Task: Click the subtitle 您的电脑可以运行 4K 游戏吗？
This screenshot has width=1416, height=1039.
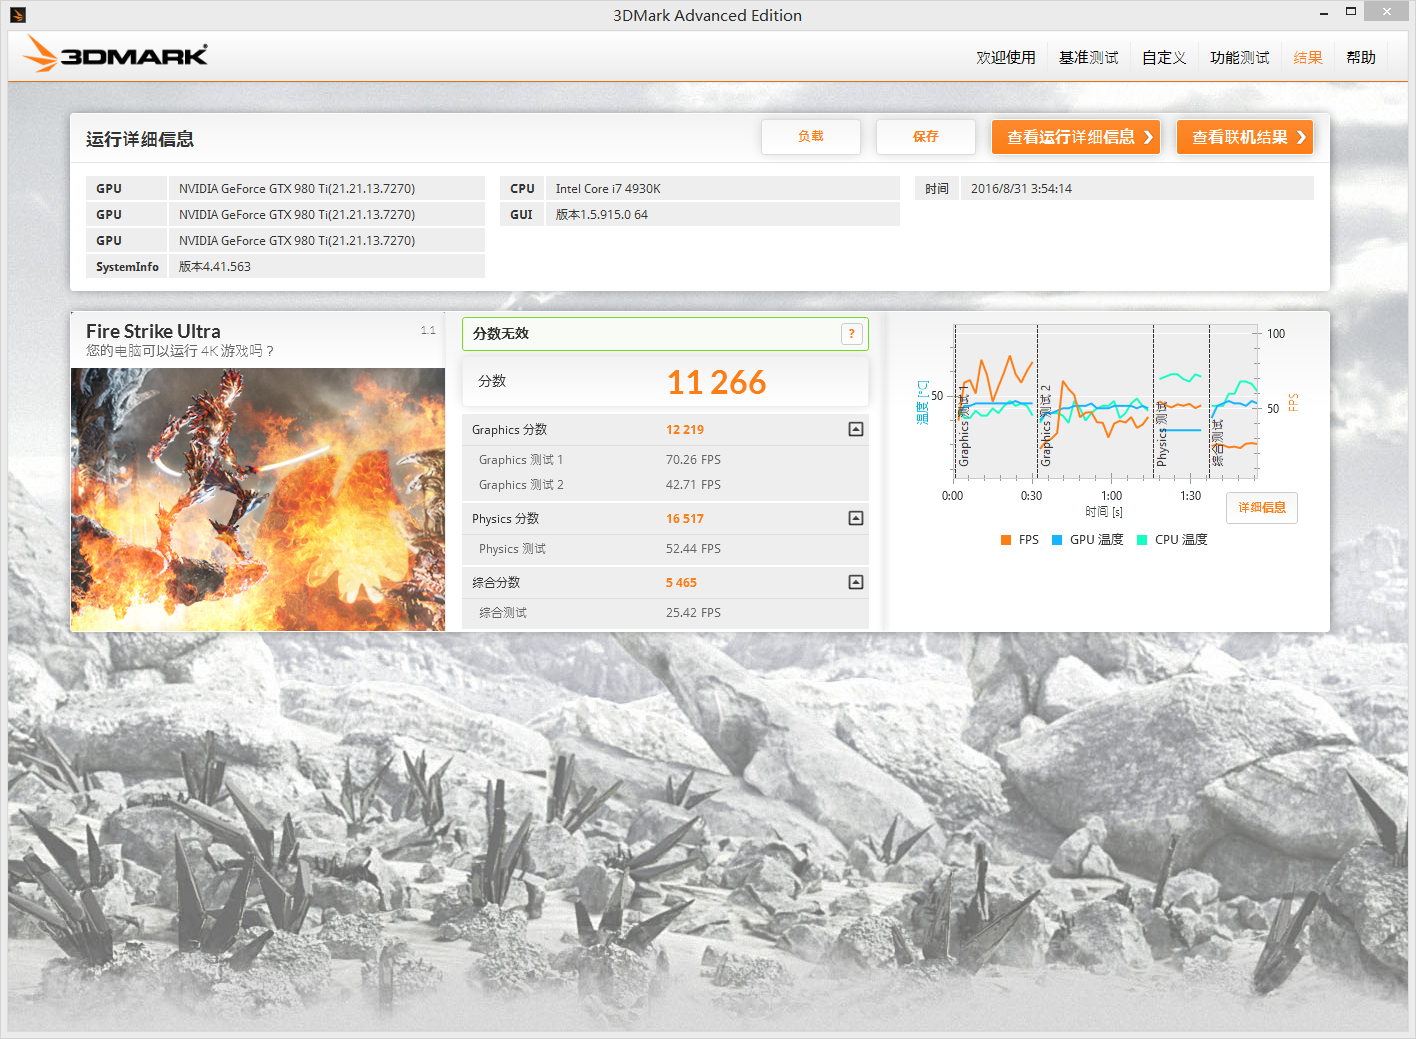Action: [x=180, y=351]
